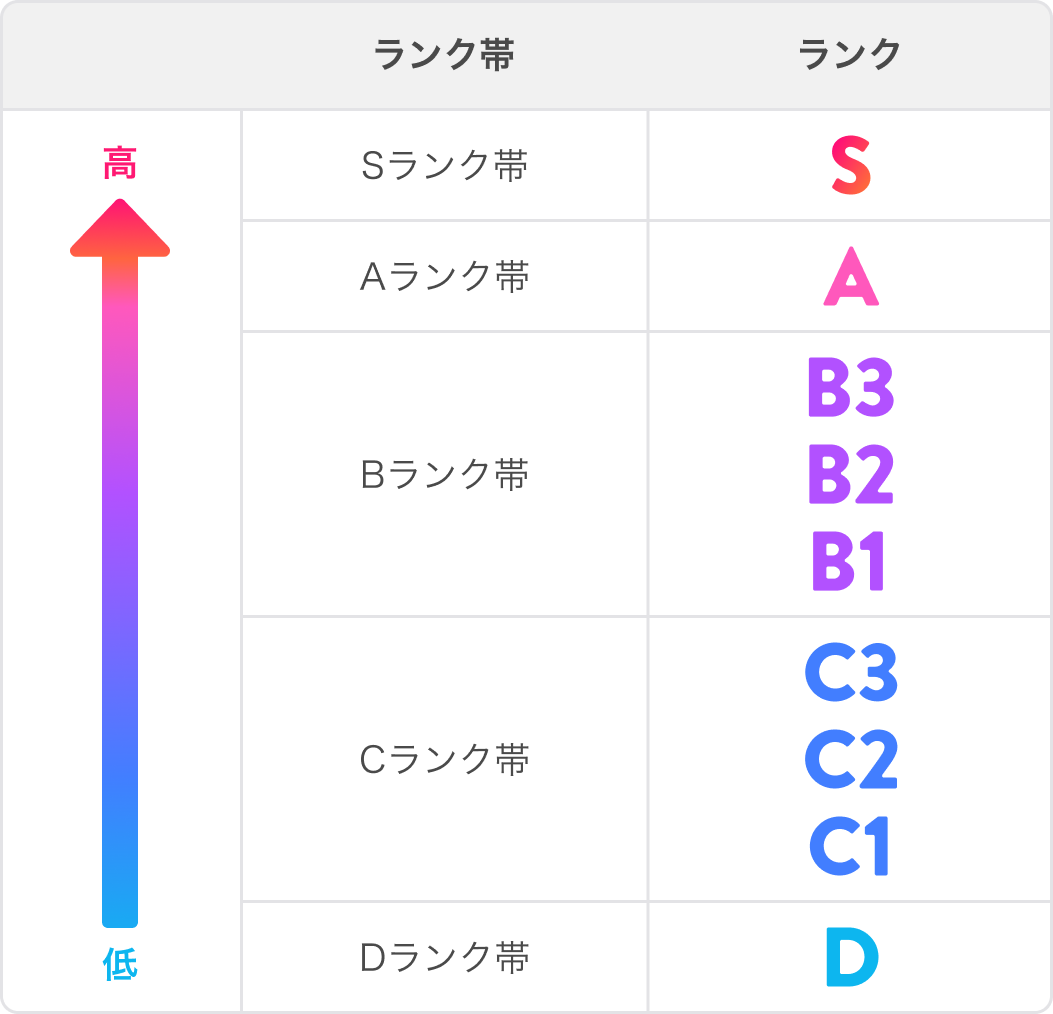This screenshot has width=1053, height=1014.
Task: Click the ランク帯 column header
Action: click(x=444, y=55)
